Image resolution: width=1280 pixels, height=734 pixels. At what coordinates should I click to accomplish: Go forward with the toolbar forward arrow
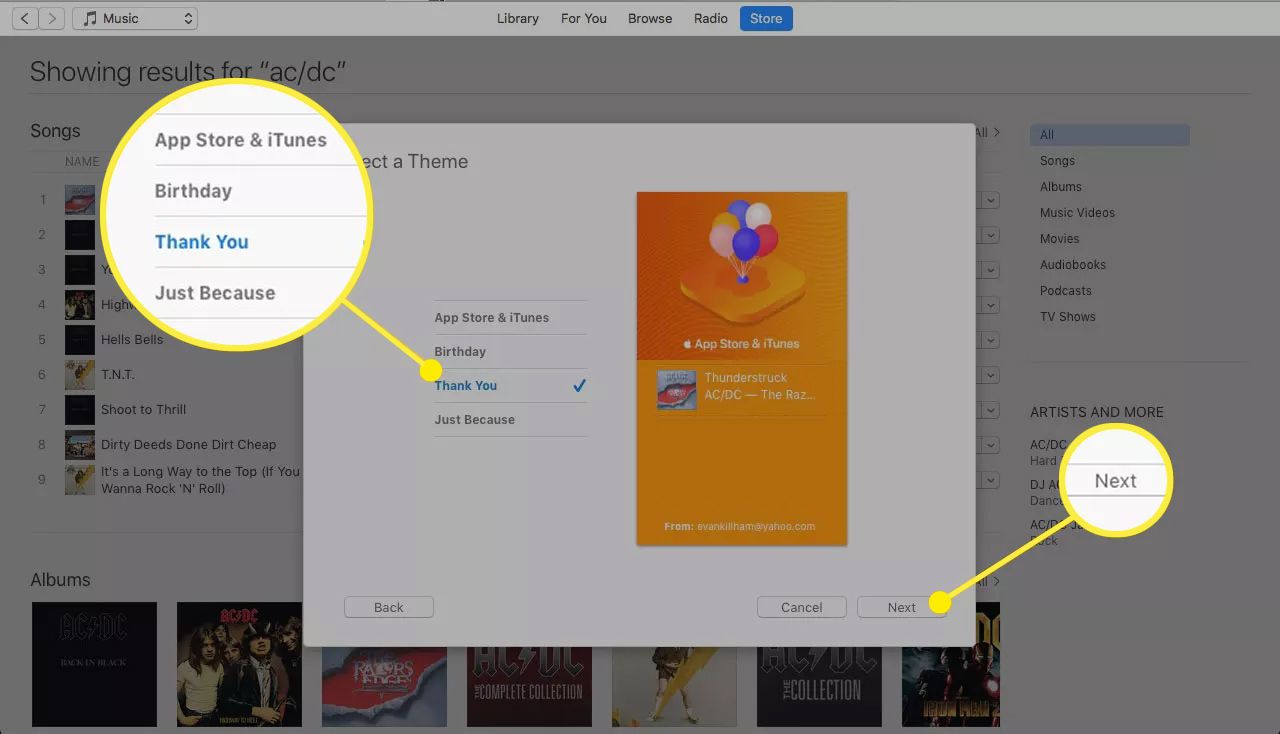click(x=52, y=18)
